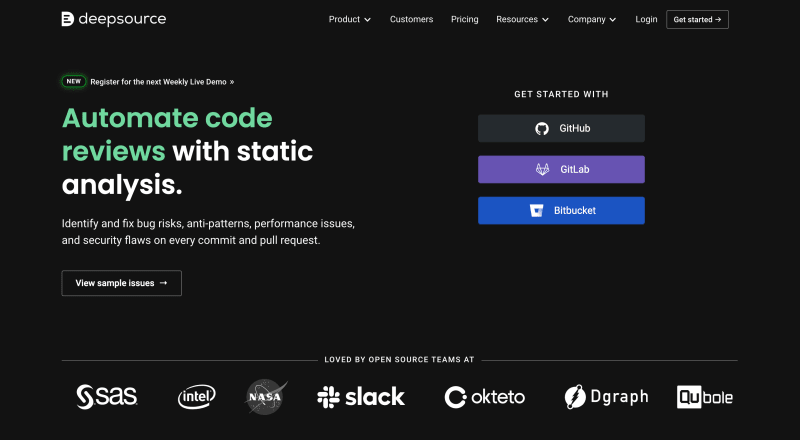This screenshot has height=440, width=800.
Task: Get started with Bitbucket button
Action: [x=561, y=210]
